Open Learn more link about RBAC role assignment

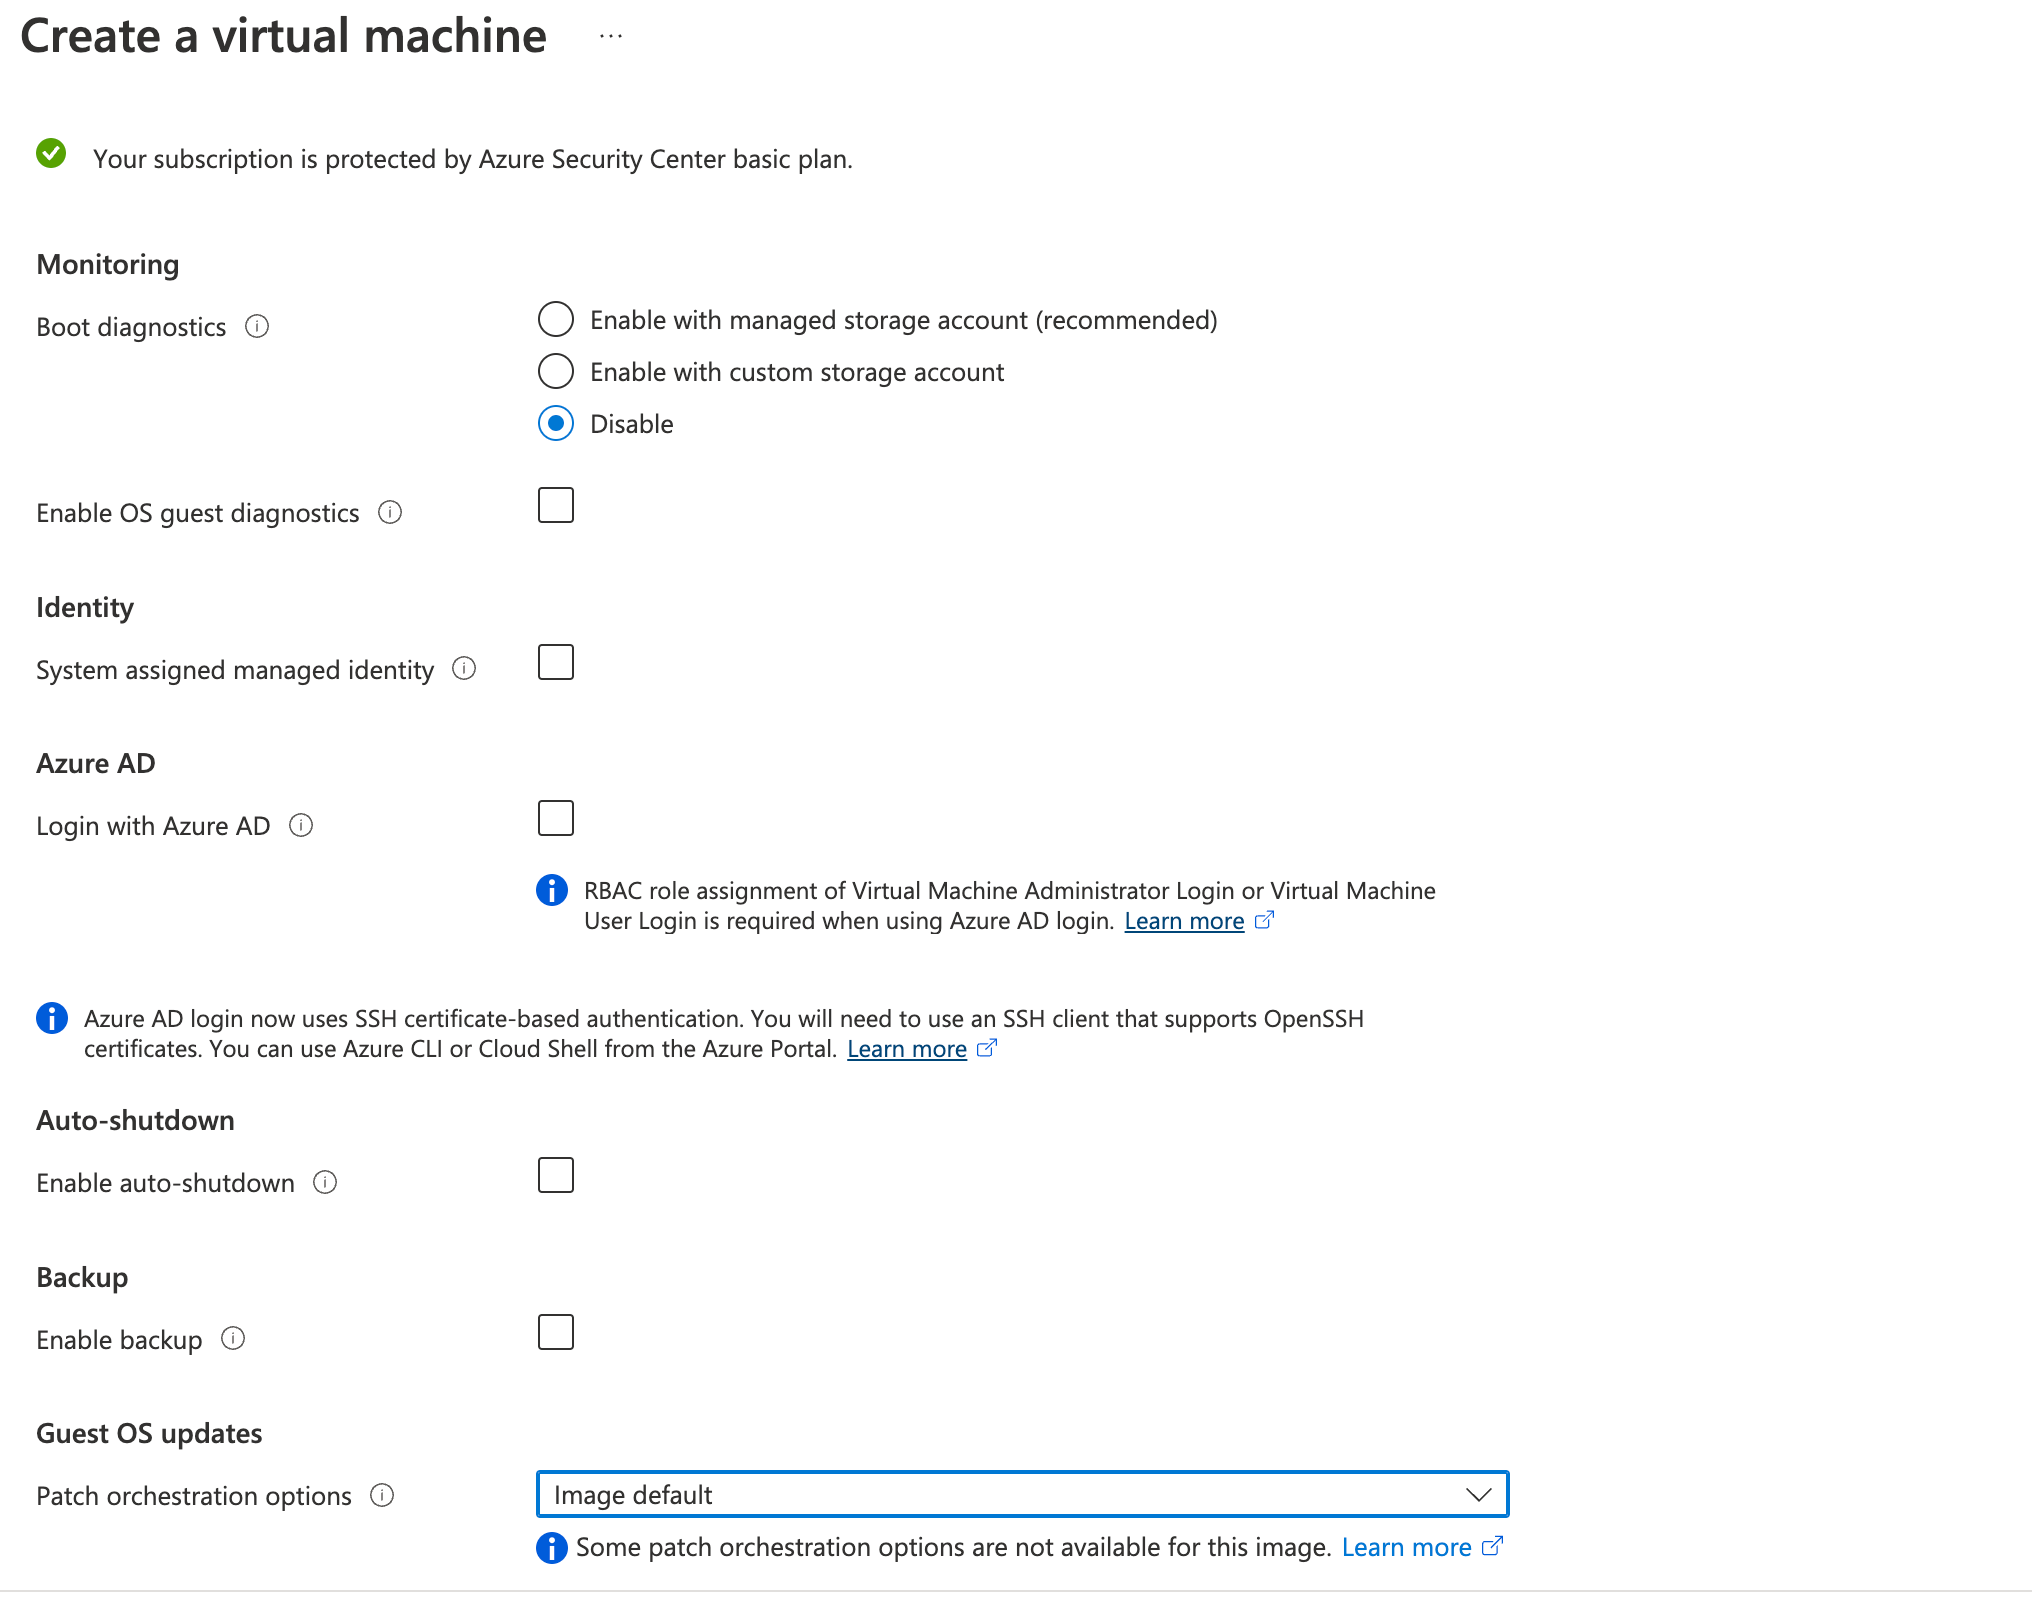point(1184,921)
